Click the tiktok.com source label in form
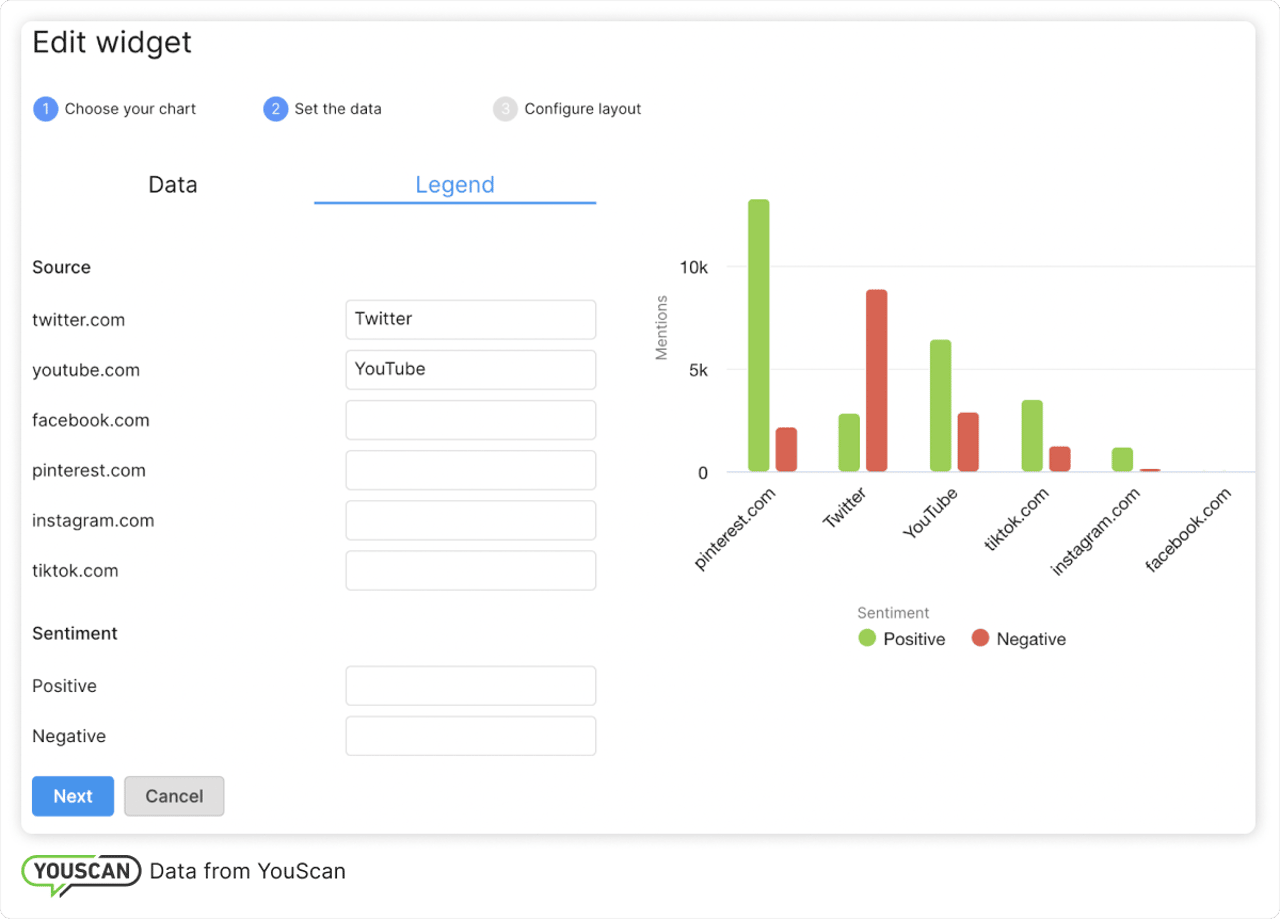 75,570
